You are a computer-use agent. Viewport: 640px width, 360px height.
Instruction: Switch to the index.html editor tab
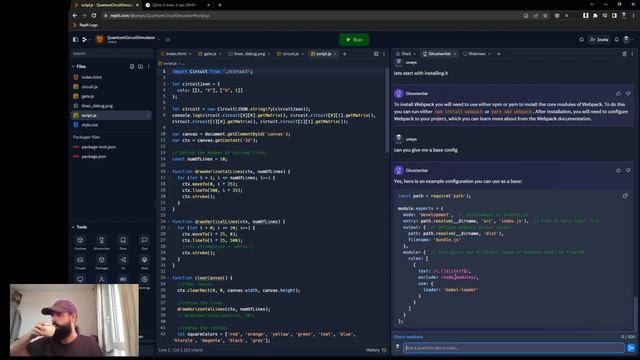[x=176, y=54]
